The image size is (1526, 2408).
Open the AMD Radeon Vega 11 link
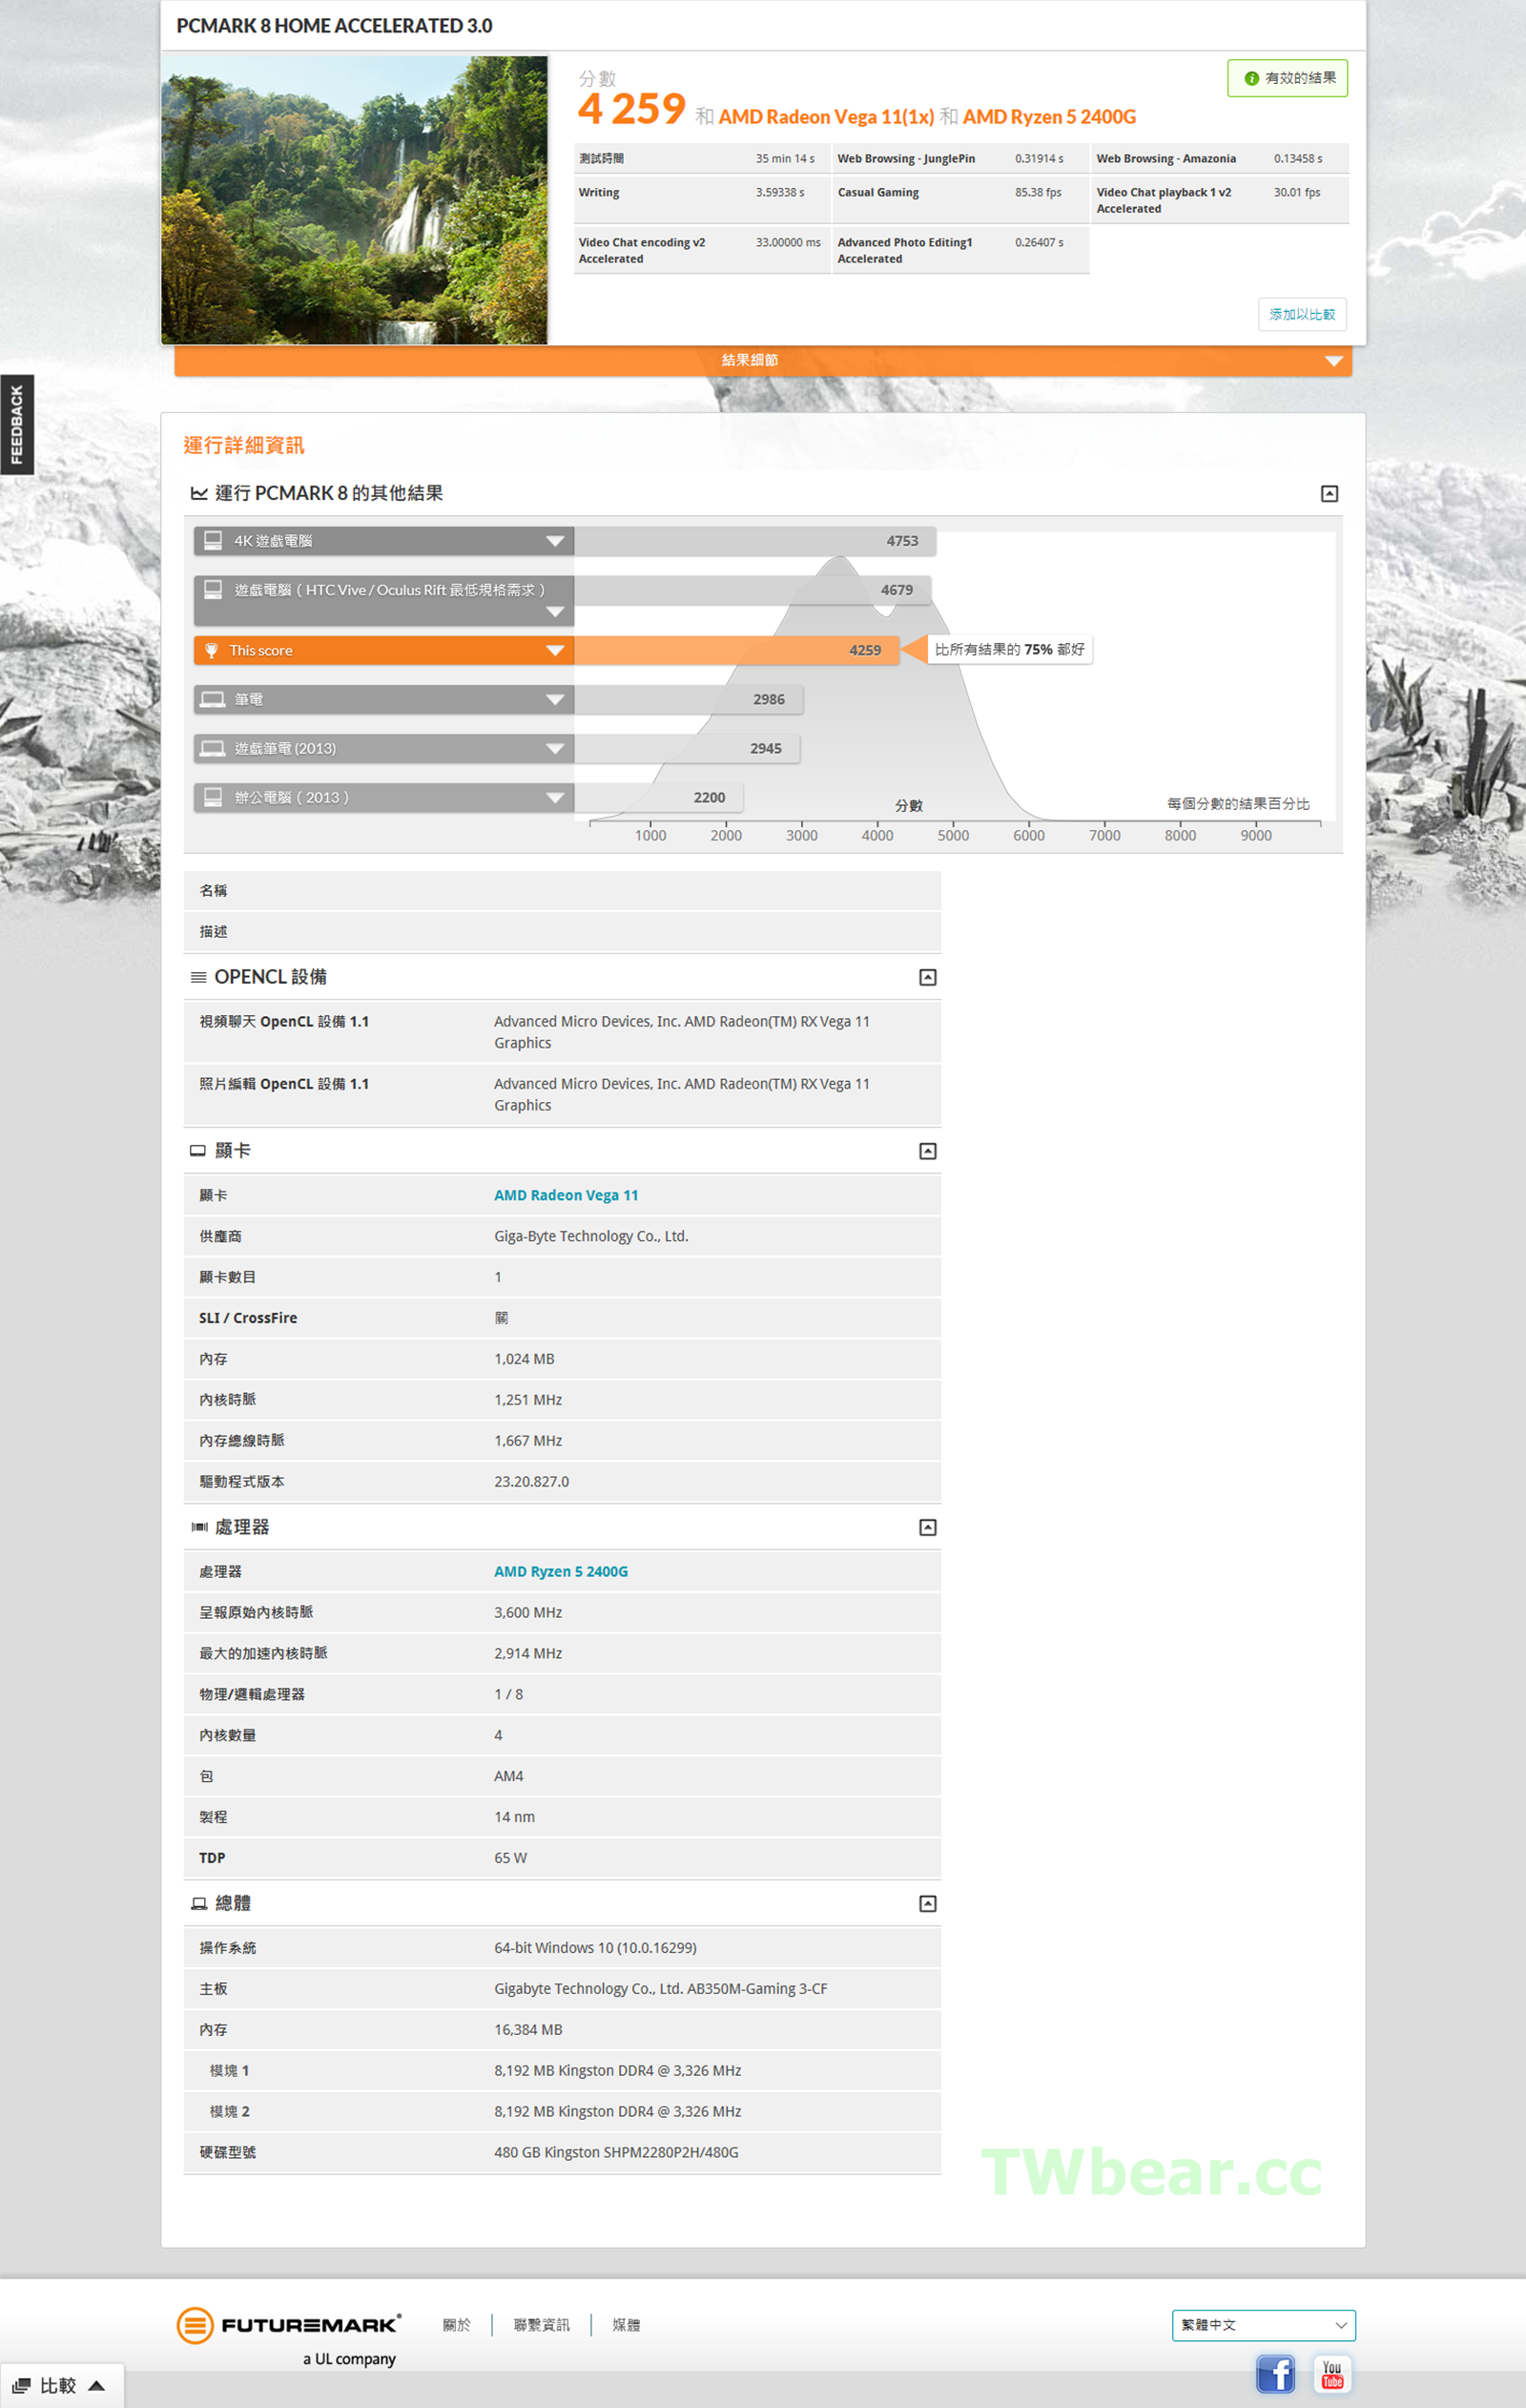[x=565, y=1195]
